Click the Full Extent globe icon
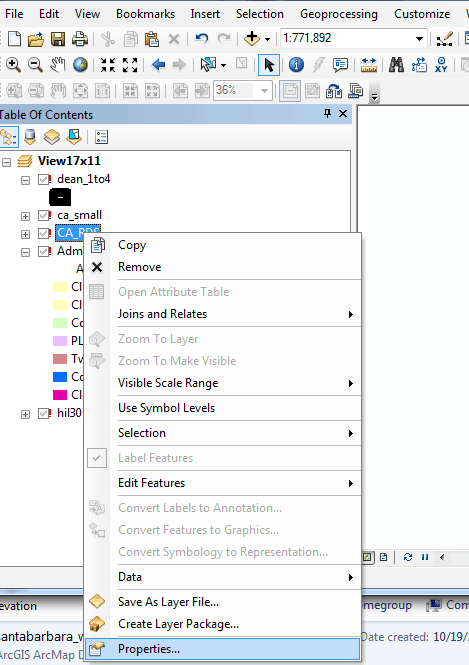The width and height of the screenshot is (469, 665). coord(80,65)
